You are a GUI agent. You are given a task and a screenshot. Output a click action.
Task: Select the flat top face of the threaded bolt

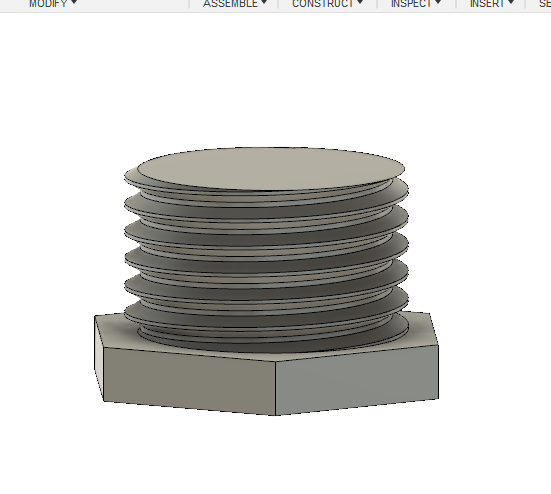(271, 168)
